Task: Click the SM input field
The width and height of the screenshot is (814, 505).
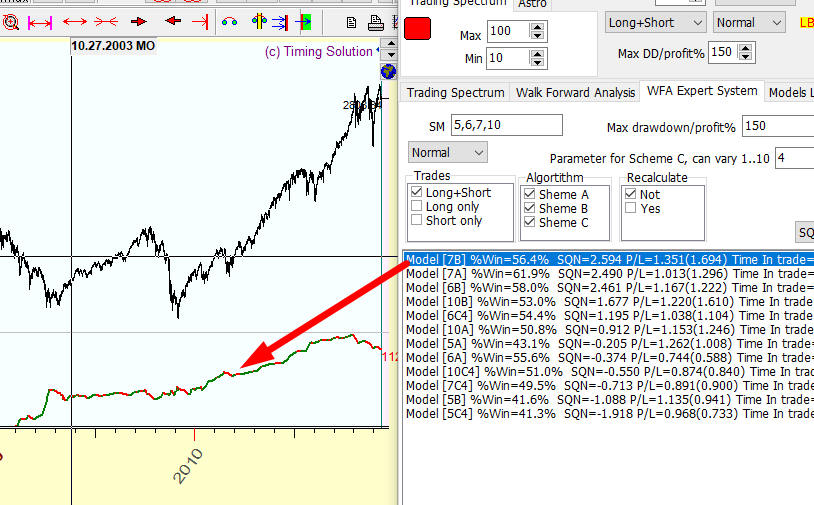Action: (506, 125)
